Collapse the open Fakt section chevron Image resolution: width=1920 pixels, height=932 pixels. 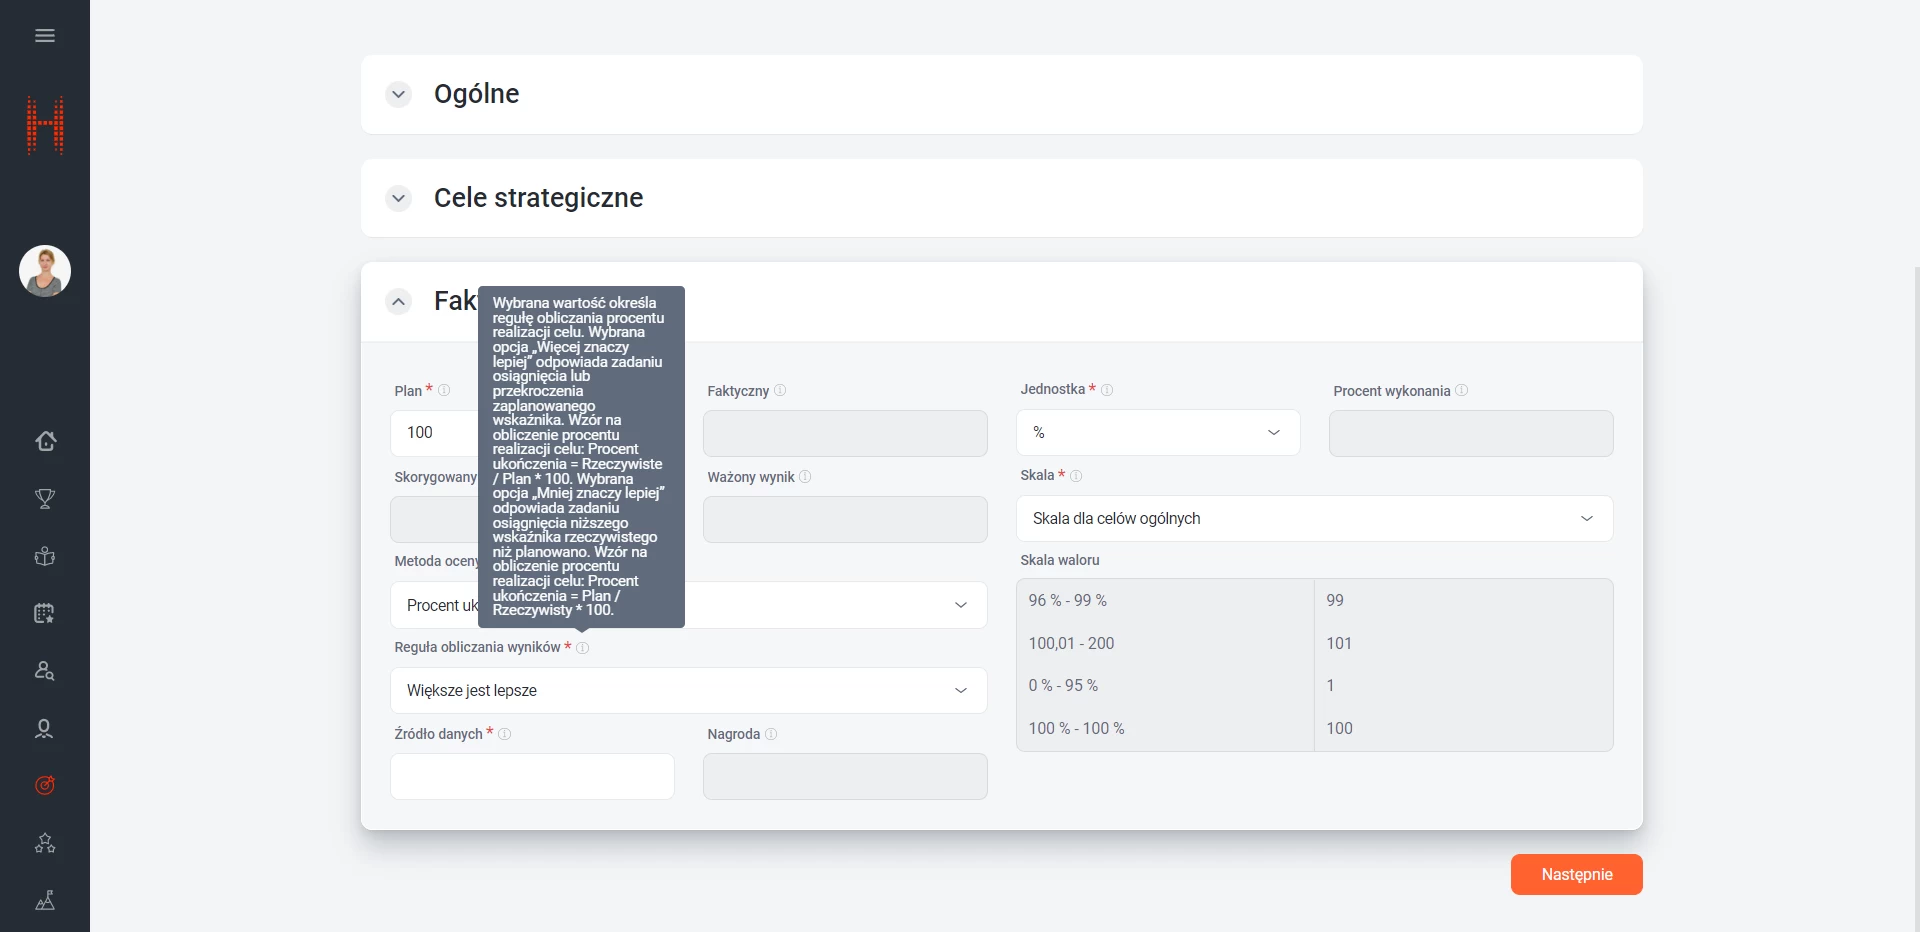399,301
